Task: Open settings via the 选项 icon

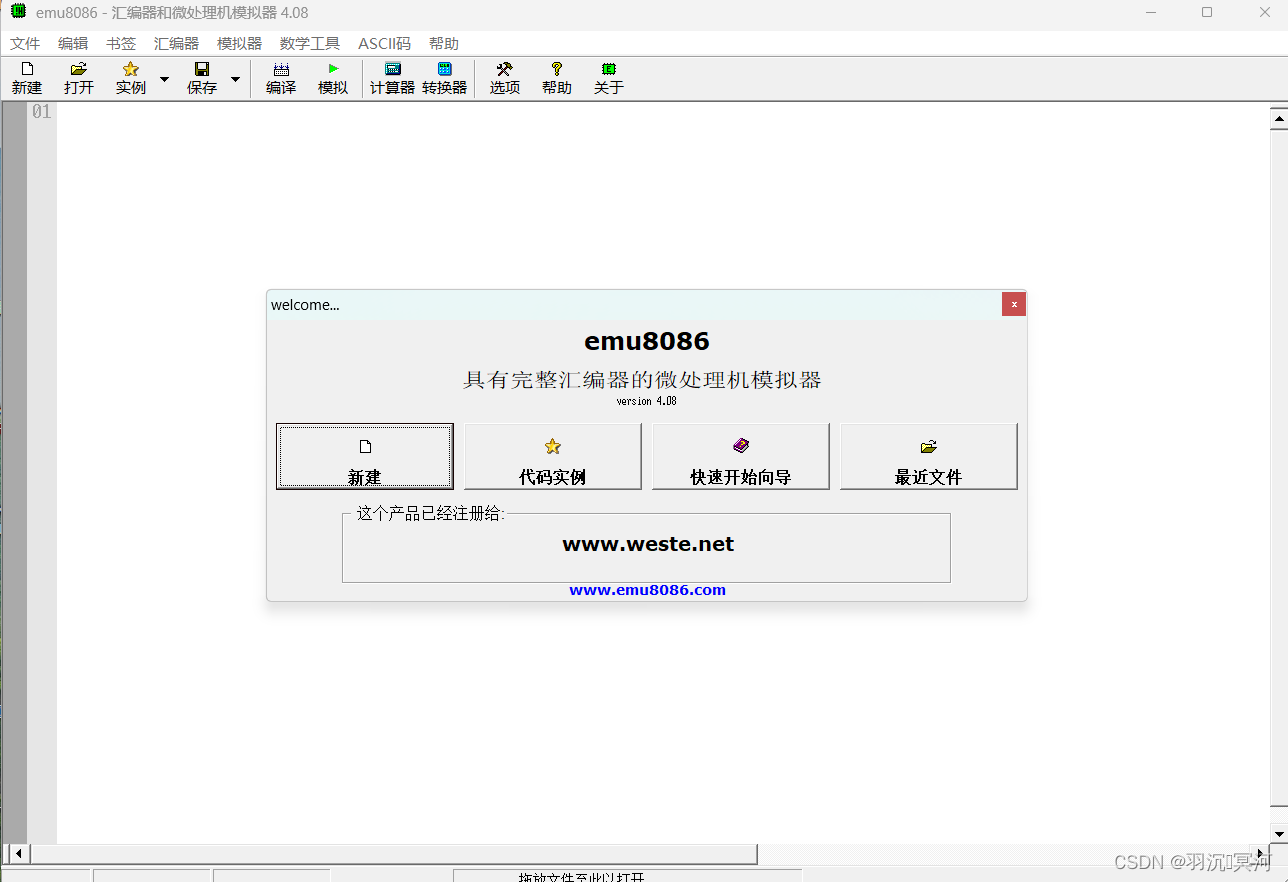Action: coord(504,77)
